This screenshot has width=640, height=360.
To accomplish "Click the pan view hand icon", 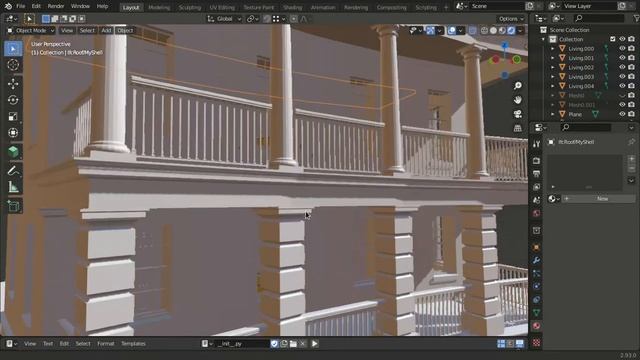I will click(518, 100).
